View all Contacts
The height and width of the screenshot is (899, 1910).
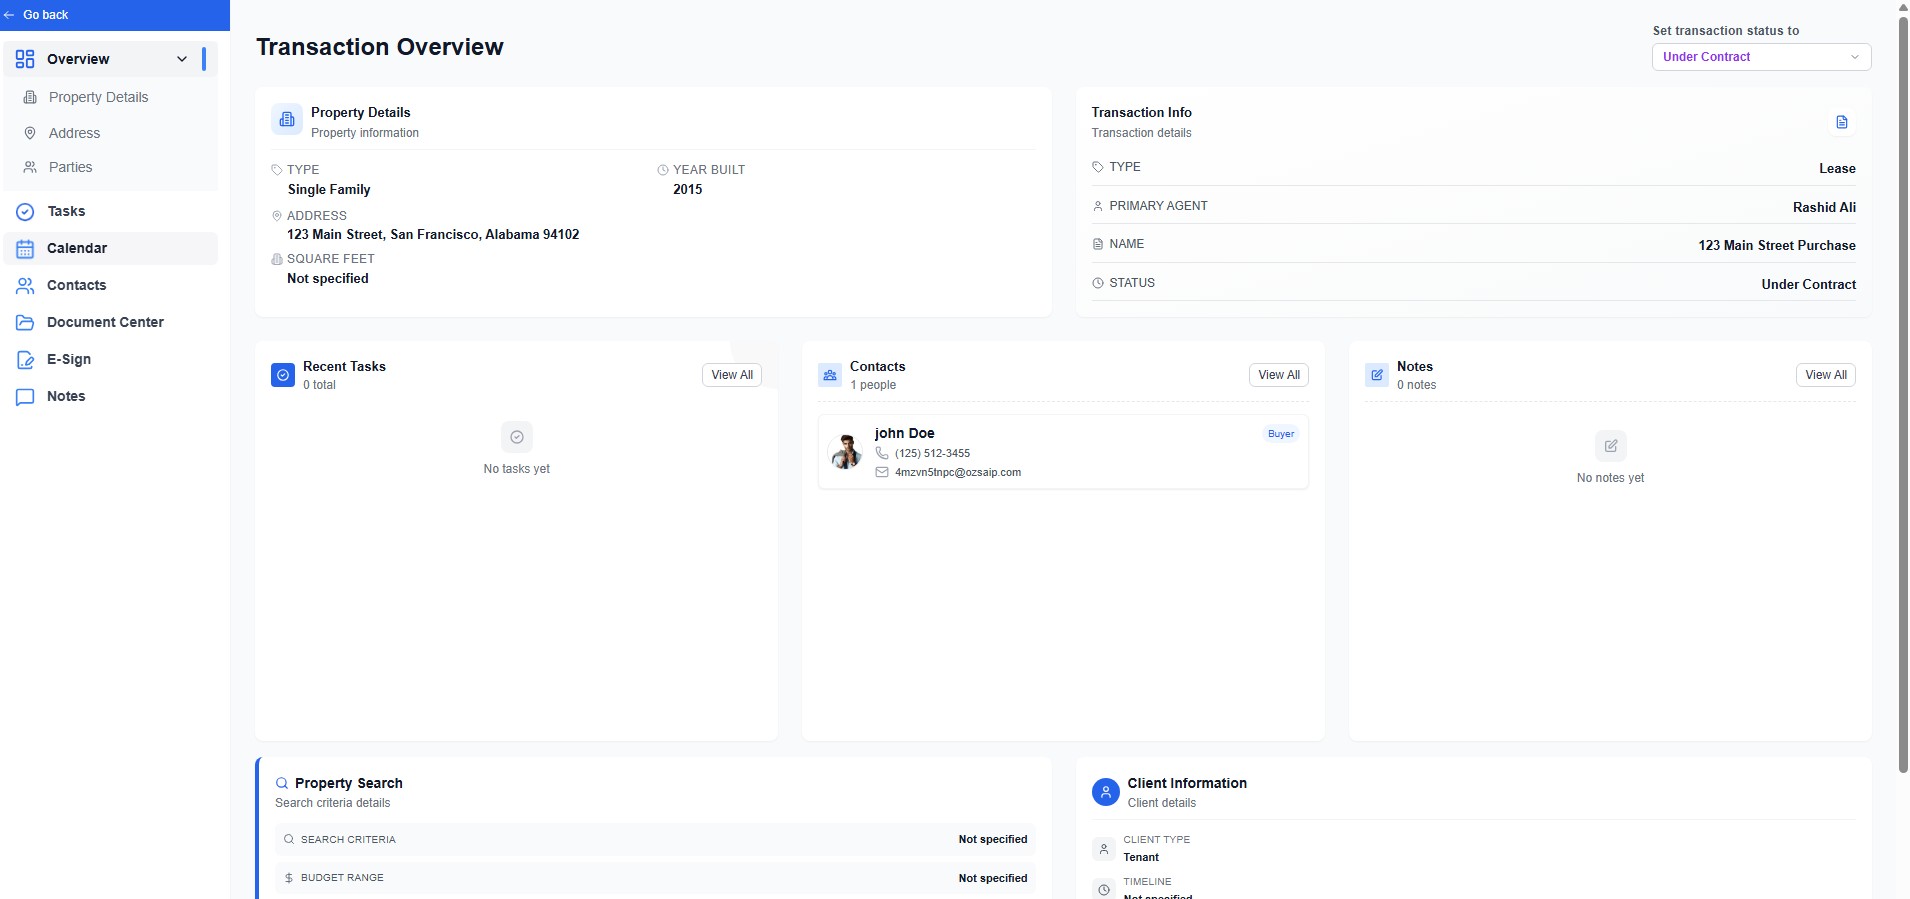pyautogui.click(x=1279, y=375)
